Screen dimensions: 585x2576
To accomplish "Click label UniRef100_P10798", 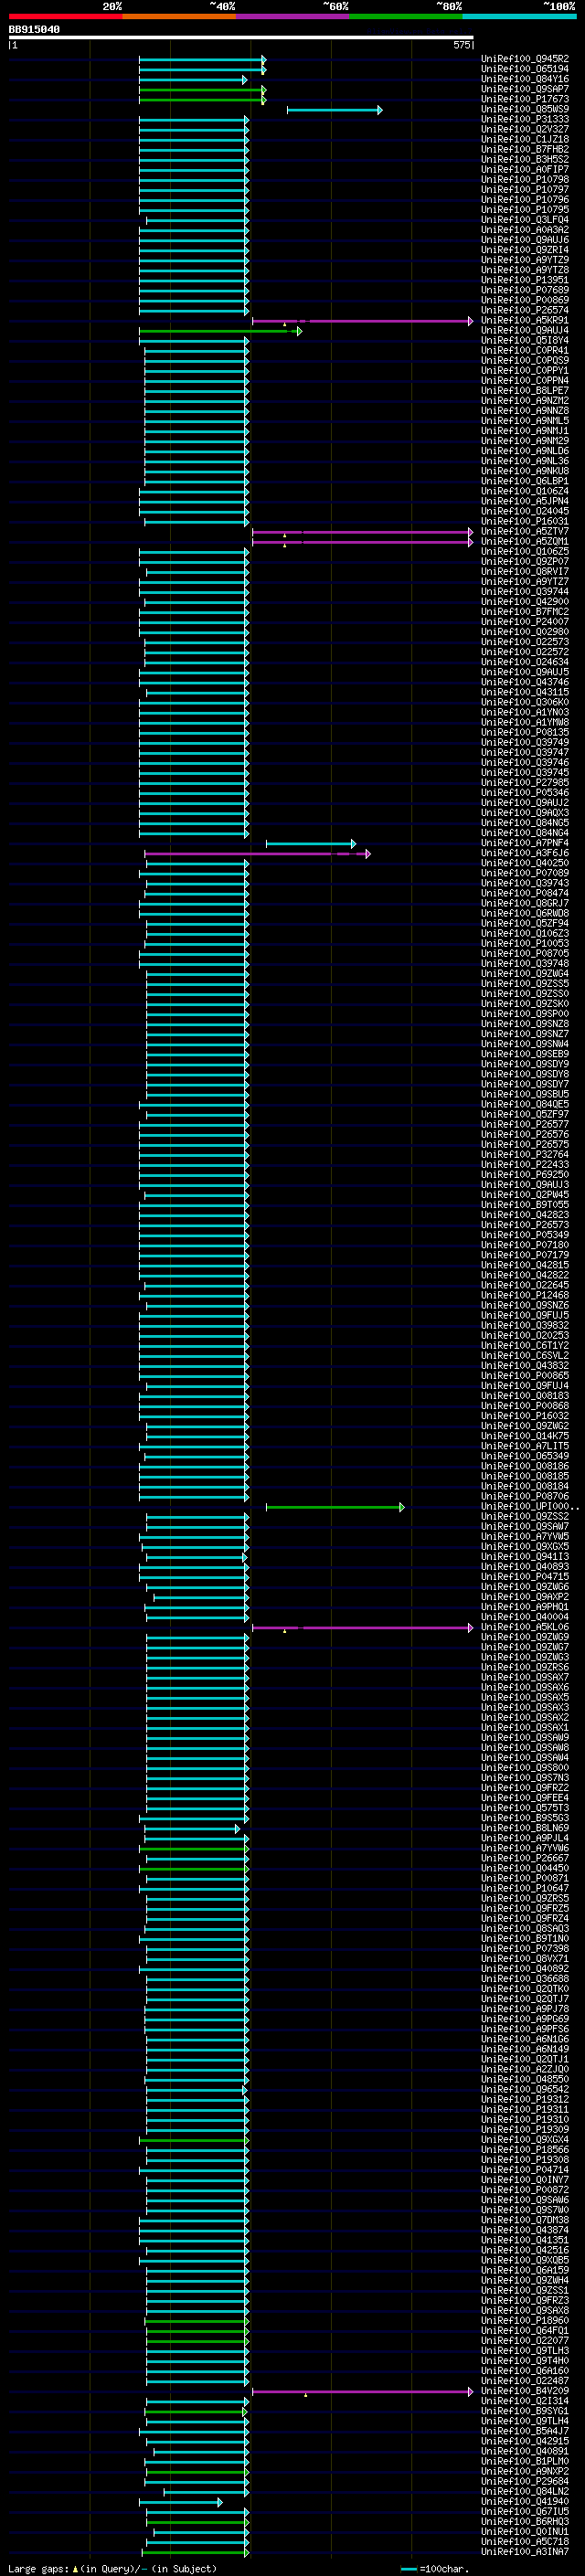I will pyautogui.click(x=511, y=179).
